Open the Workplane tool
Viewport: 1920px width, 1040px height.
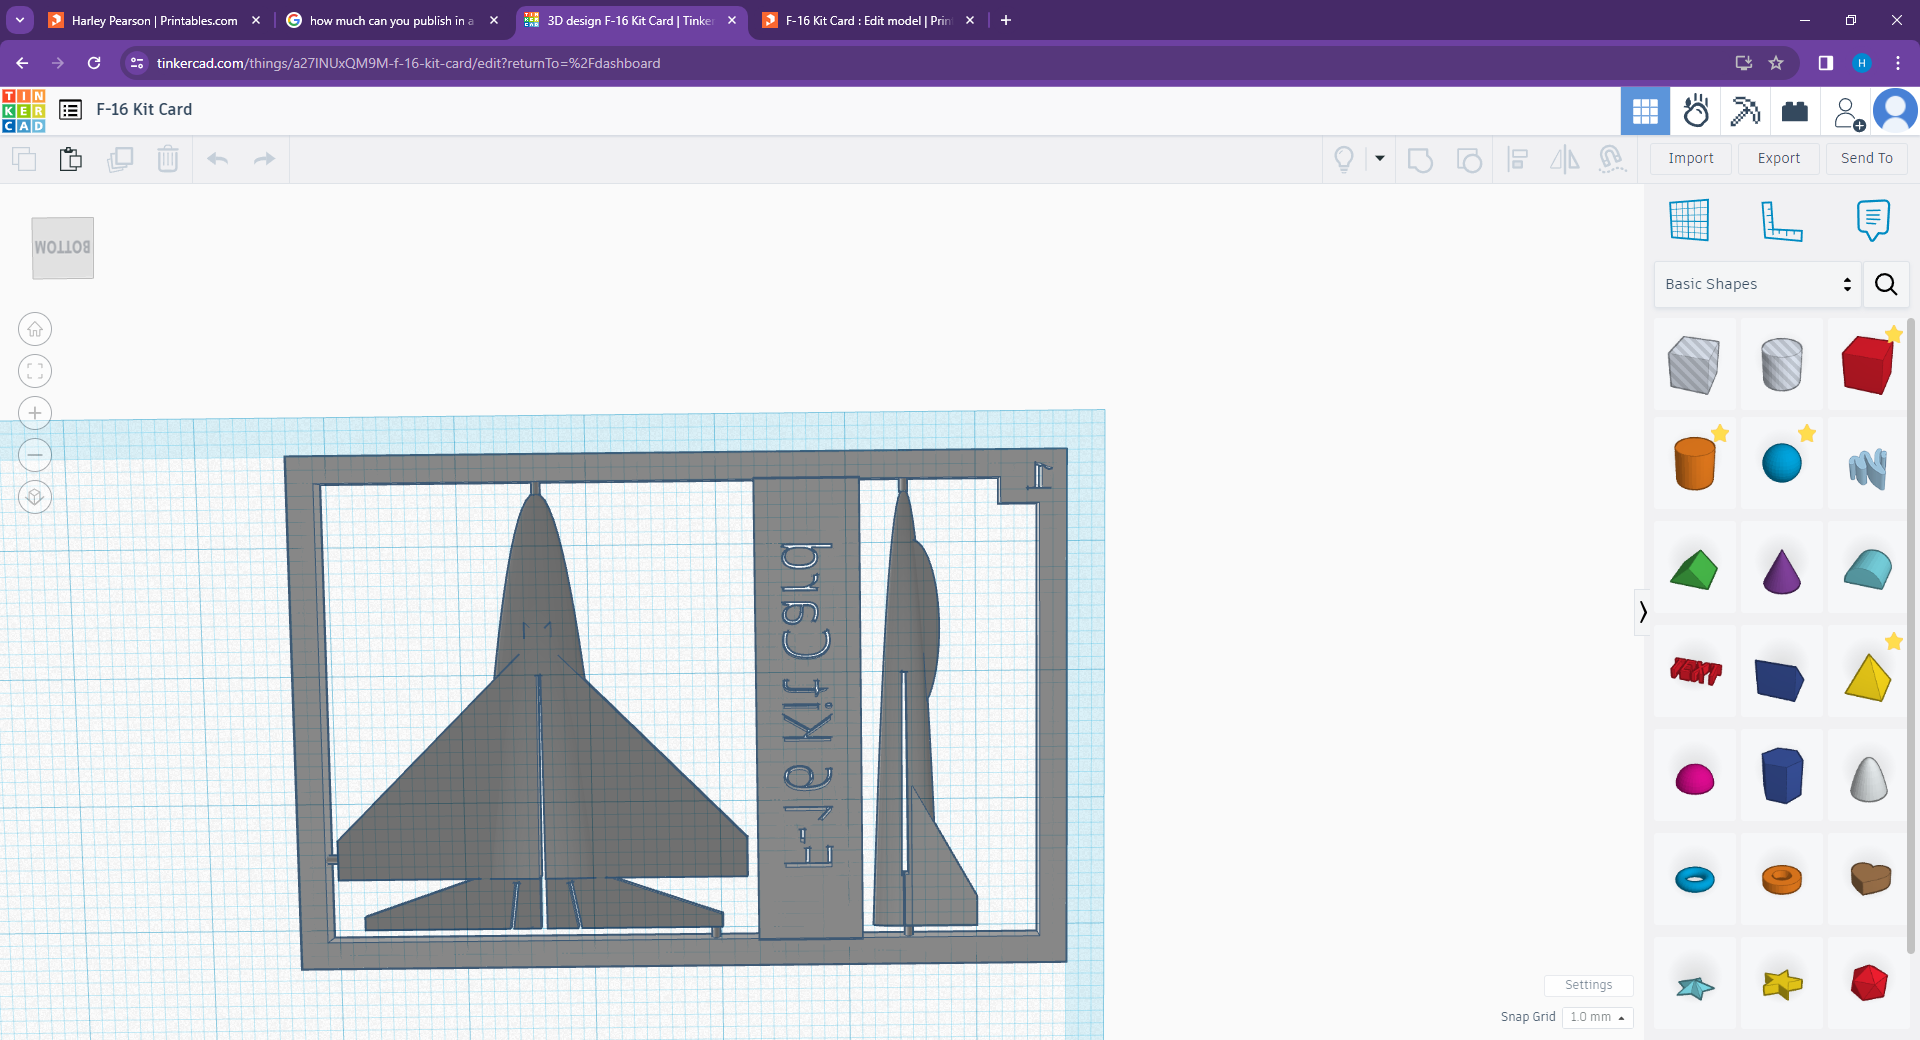click(x=1689, y=220)
